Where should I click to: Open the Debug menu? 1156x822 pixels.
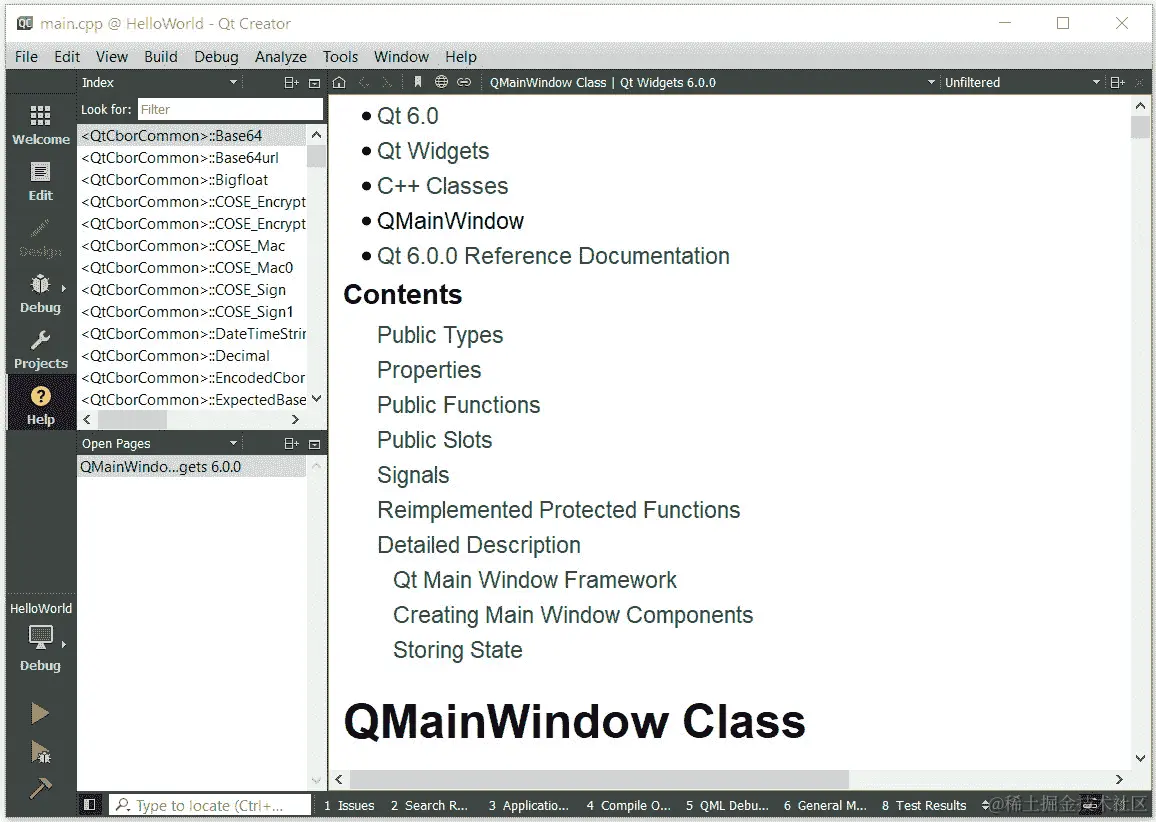[x=216, y=57]
